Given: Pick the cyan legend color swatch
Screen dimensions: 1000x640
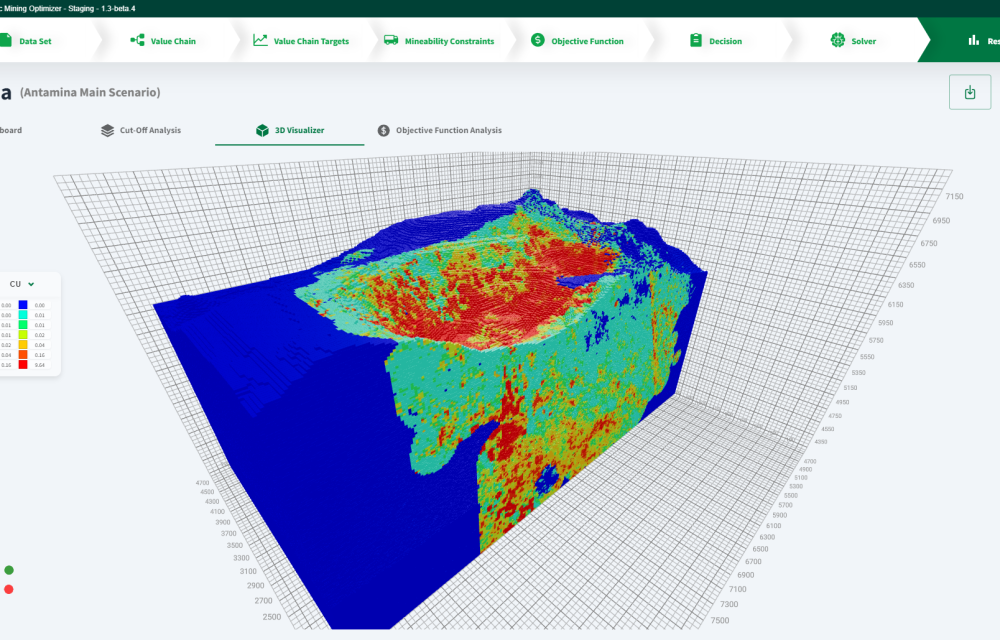Looking at the screenshot, I should 23,315.
